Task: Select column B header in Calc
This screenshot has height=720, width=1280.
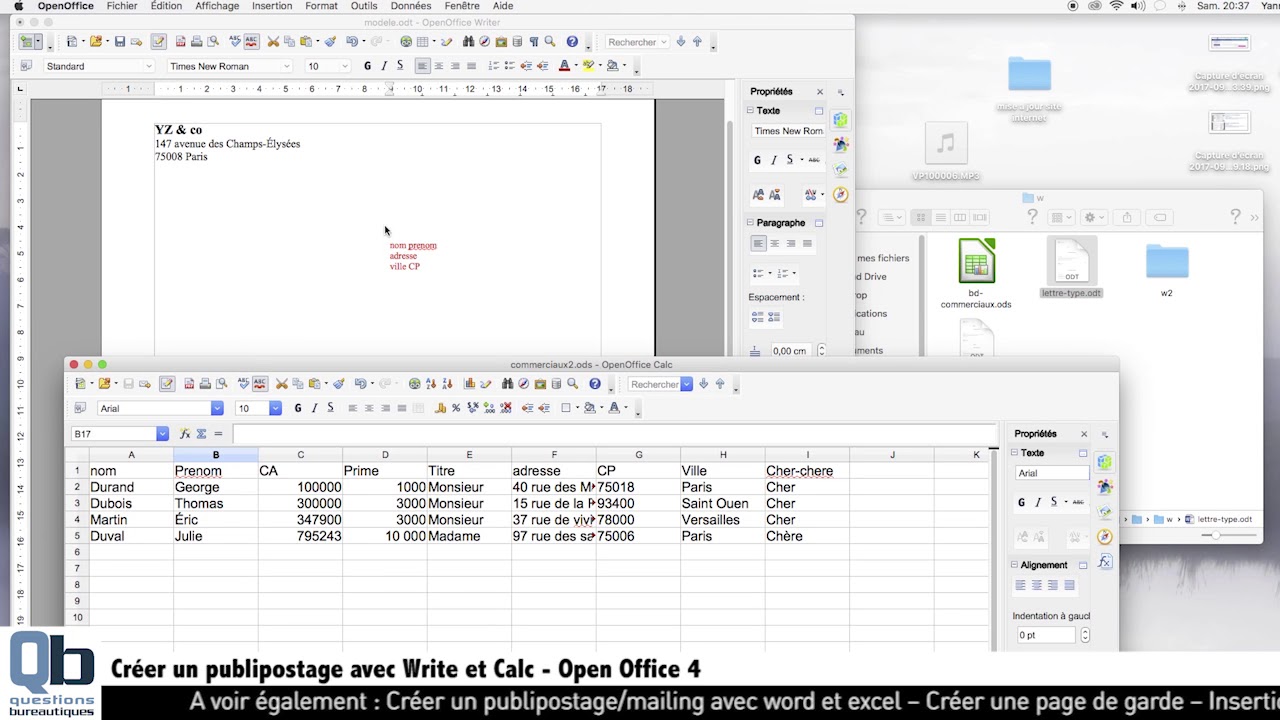Action: click(x=215, y=455)
